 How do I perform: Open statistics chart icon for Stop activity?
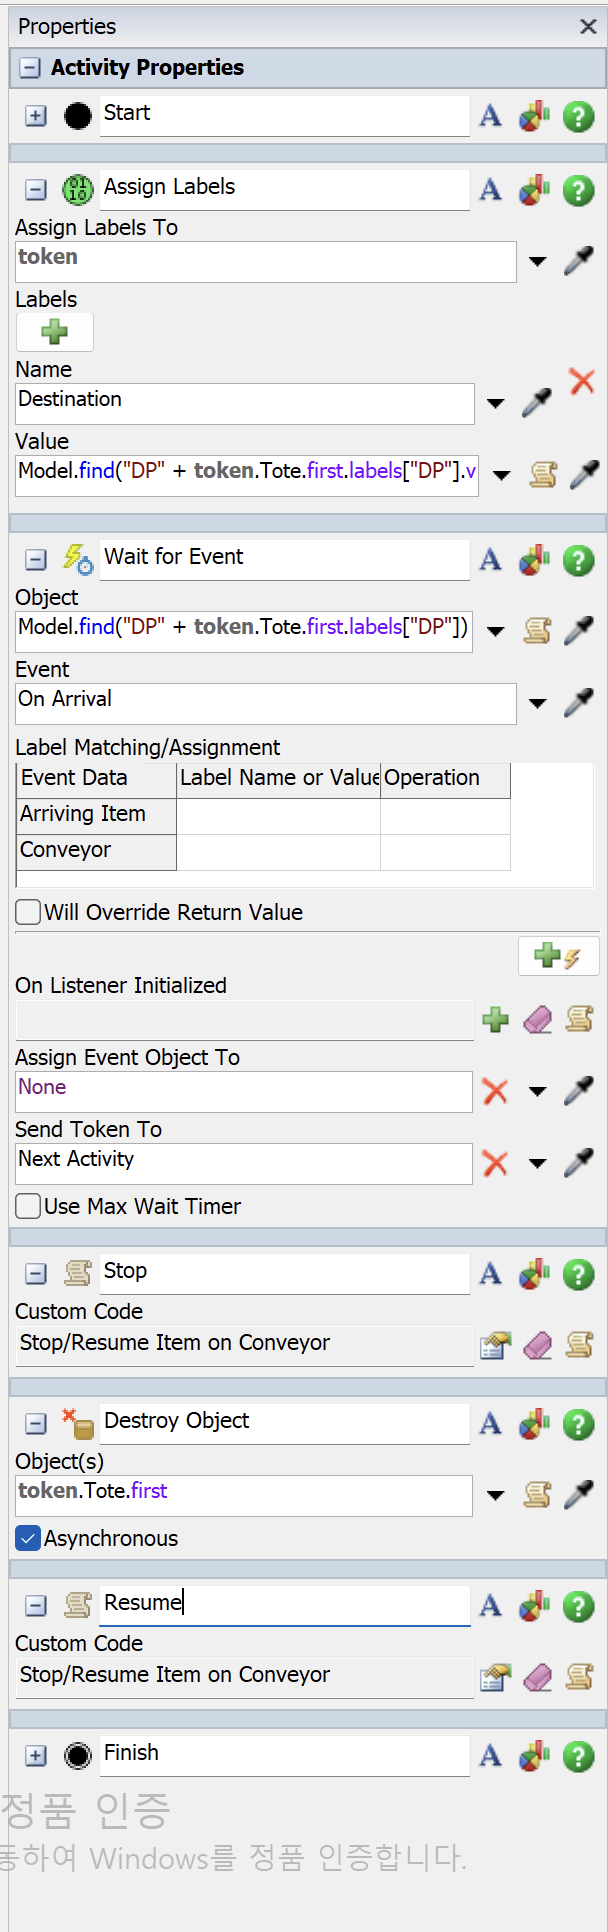pos(534,1275)
